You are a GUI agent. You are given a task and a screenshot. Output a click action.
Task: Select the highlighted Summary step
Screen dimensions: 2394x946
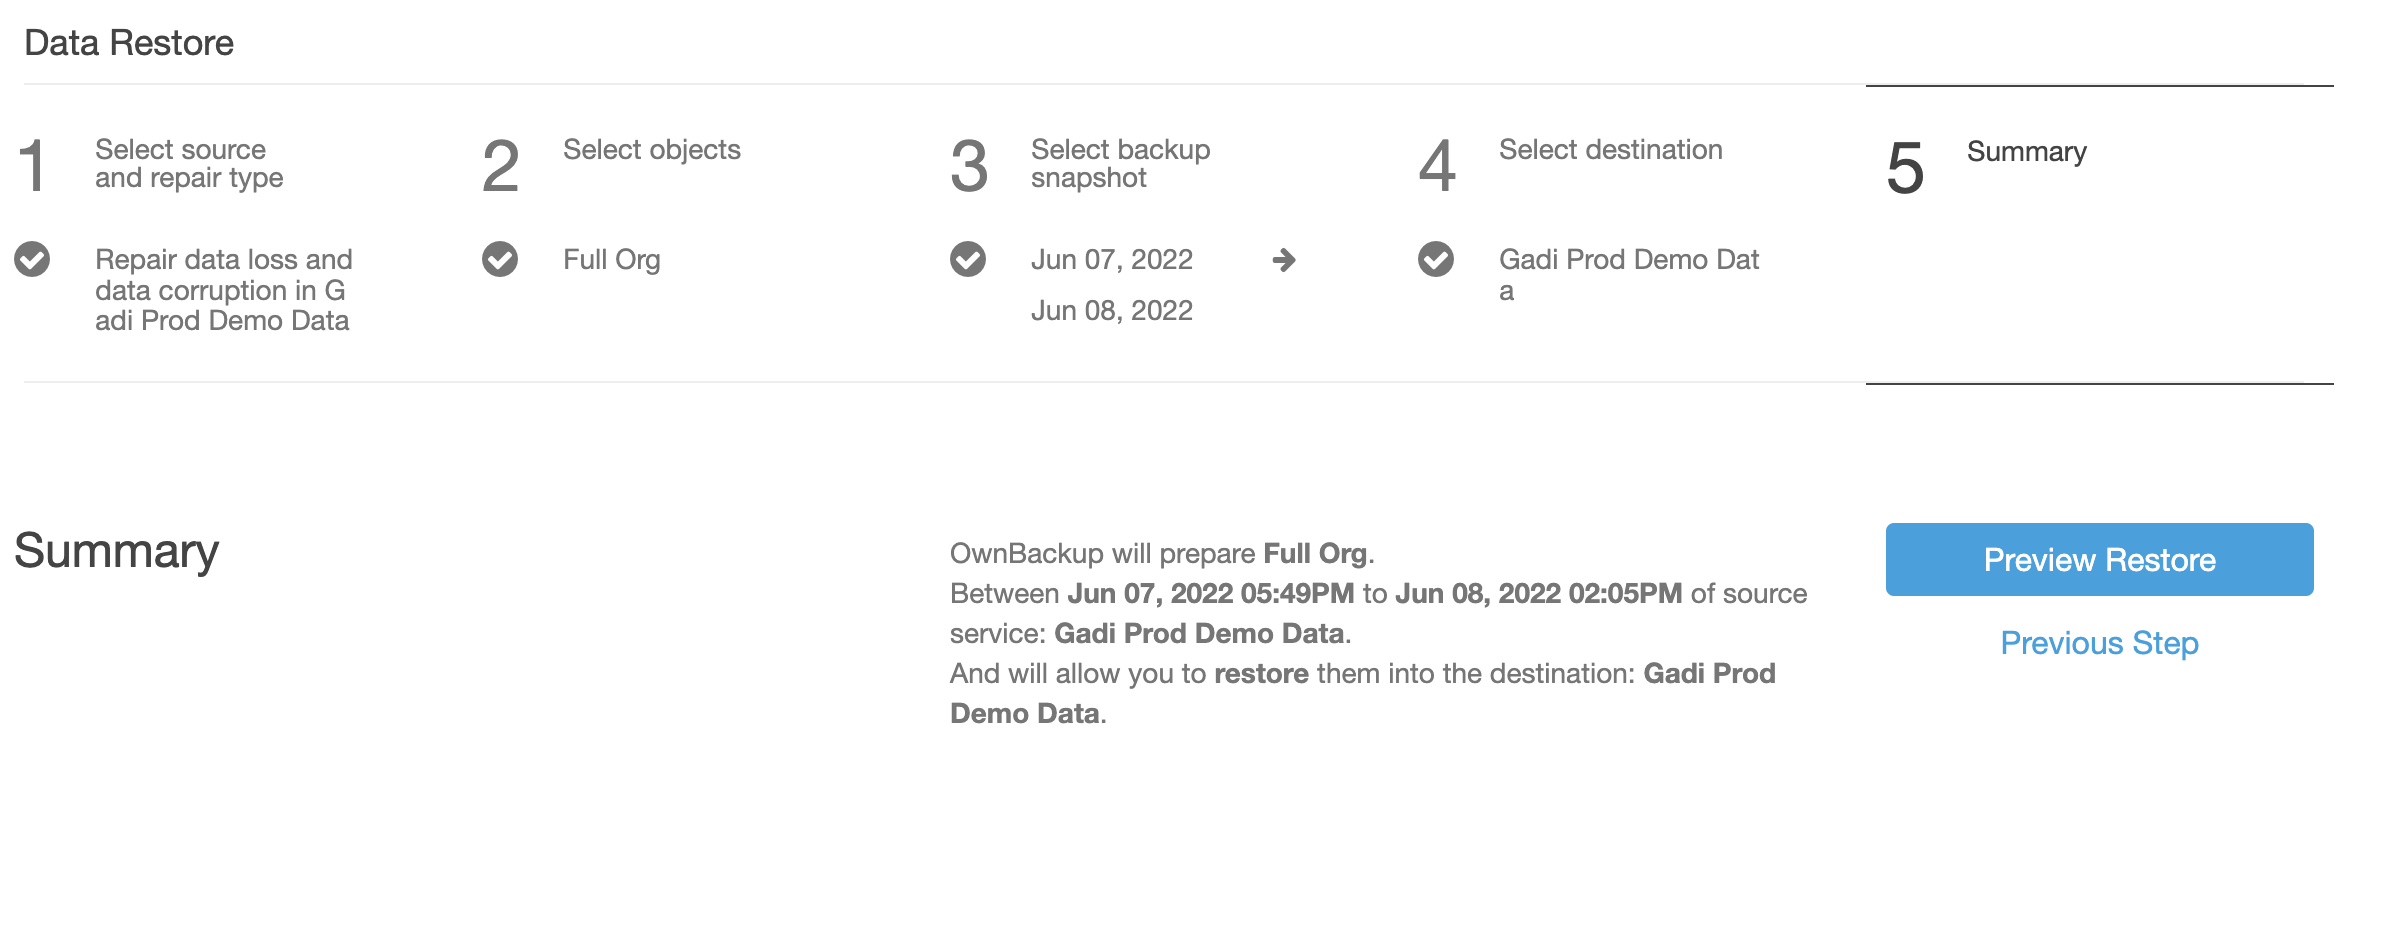coord(2025,152)
